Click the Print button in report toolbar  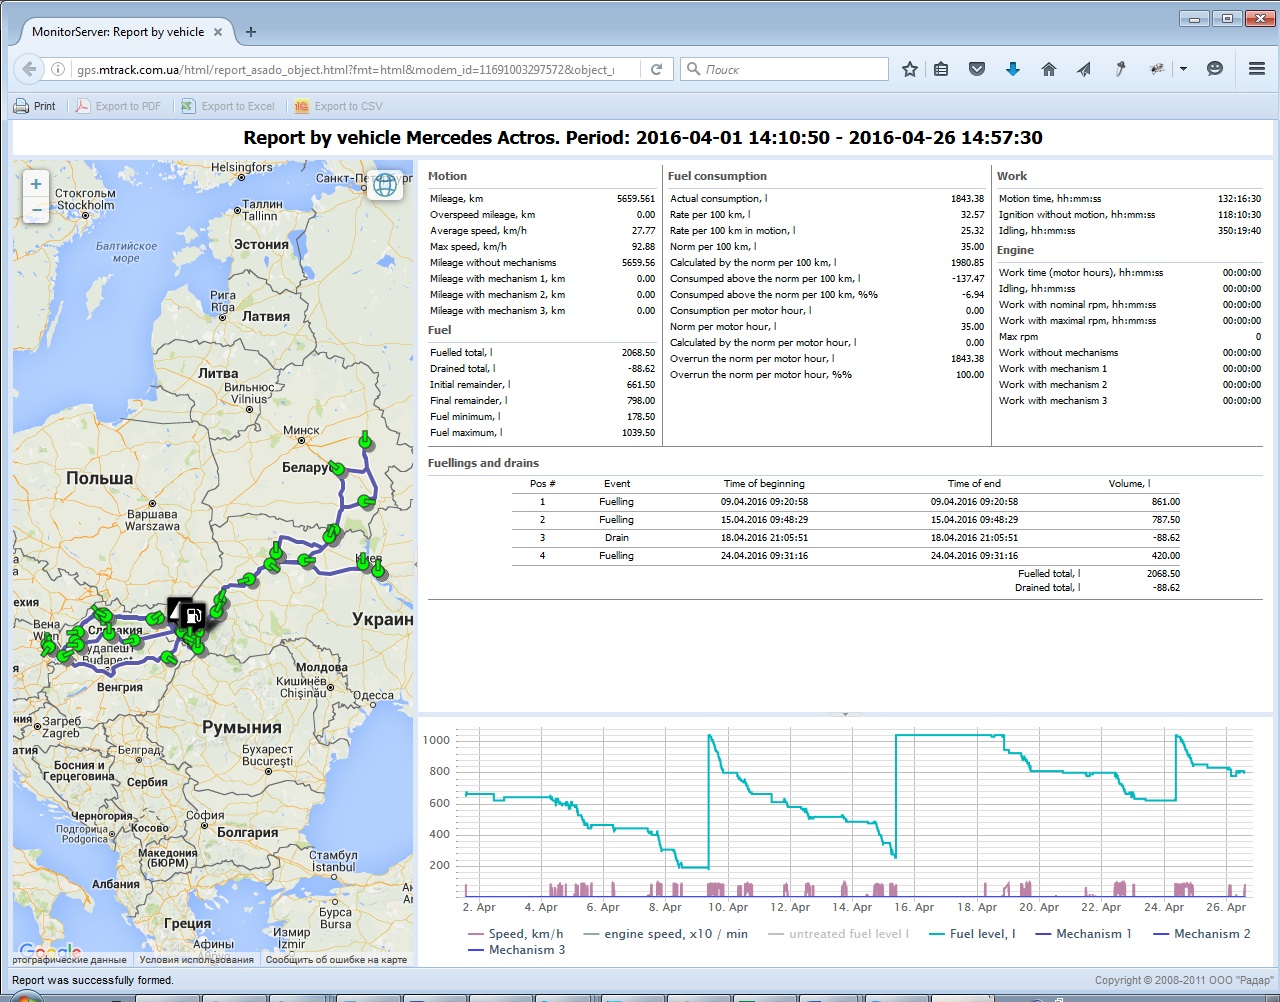tap(34, 106)
